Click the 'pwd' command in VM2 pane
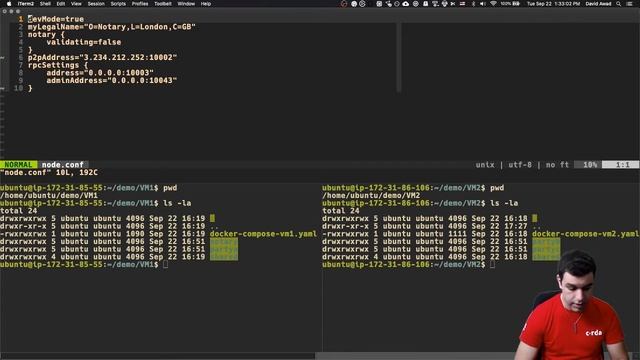 tap(497, 188)
